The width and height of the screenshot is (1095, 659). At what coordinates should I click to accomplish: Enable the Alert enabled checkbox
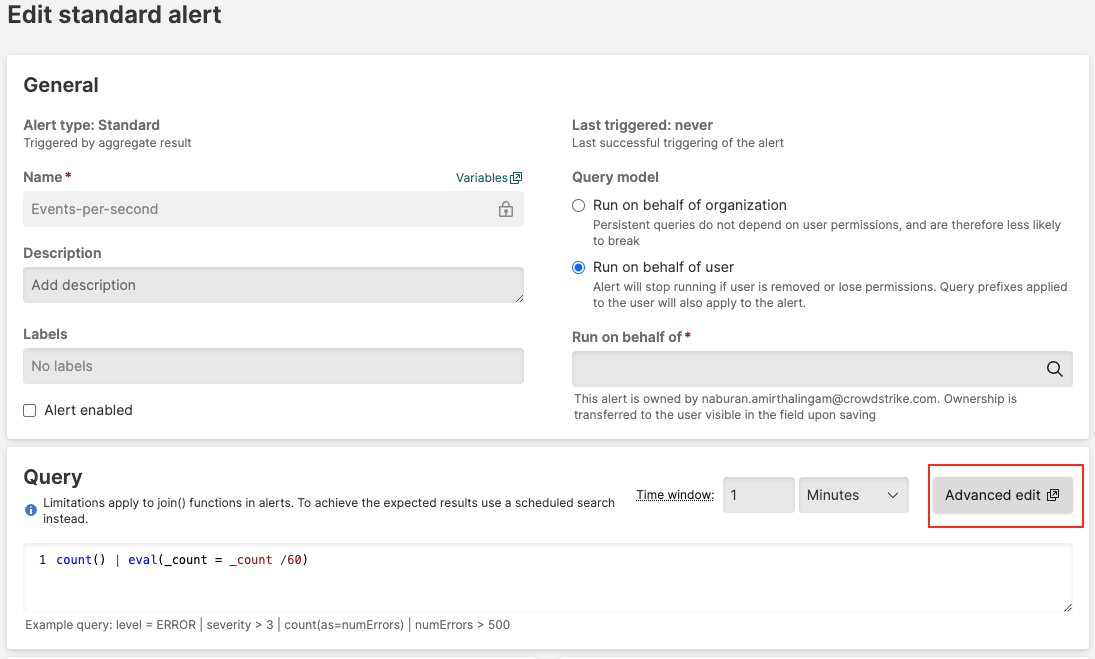30,410
